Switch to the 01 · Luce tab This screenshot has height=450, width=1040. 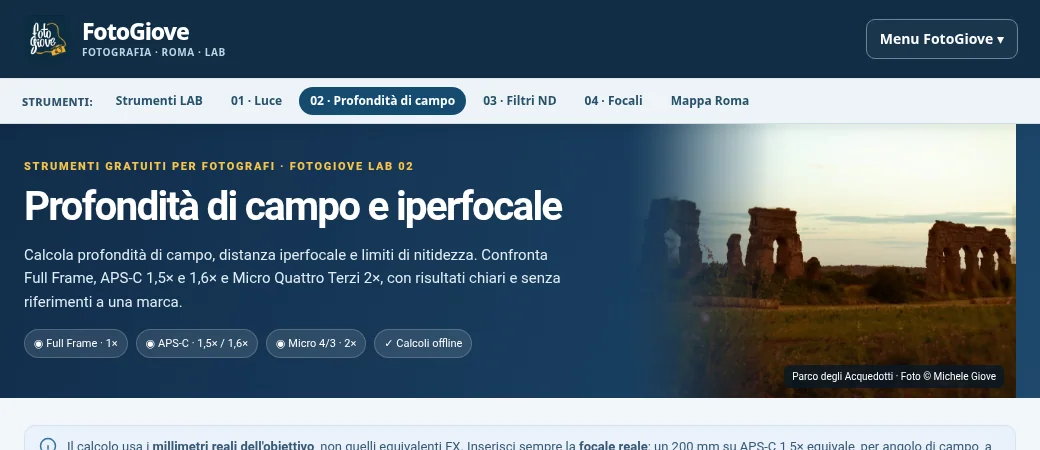256,101
